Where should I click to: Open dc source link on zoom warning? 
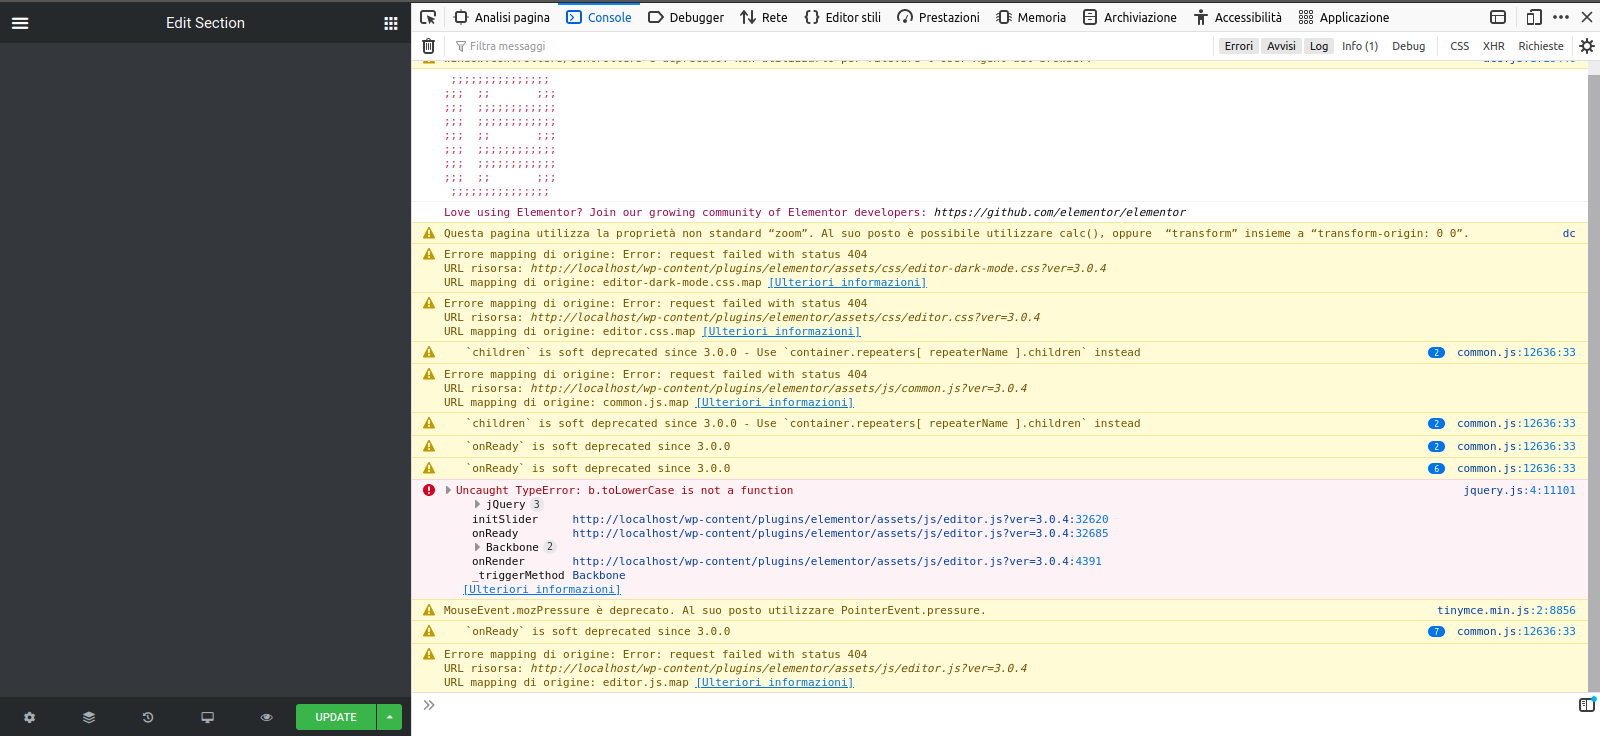pyautogui.click(x=1569, y=233)
